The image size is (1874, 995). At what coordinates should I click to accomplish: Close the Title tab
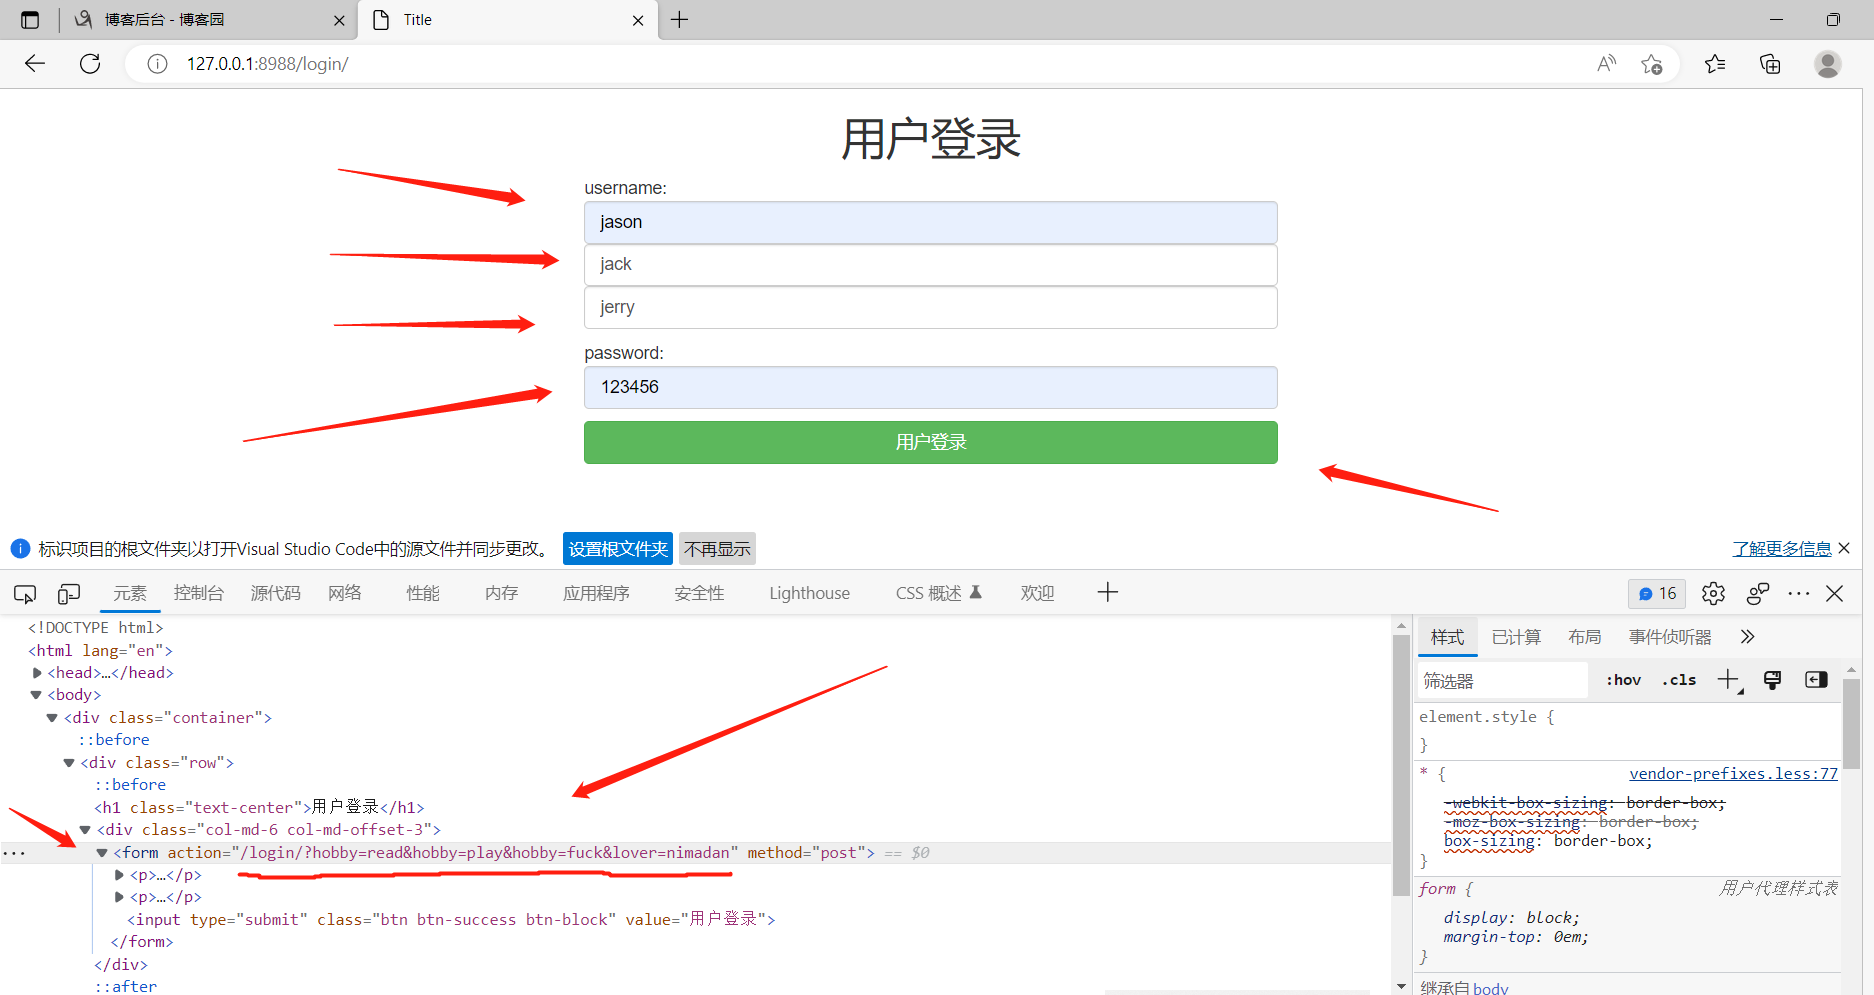tap(638, 20)
